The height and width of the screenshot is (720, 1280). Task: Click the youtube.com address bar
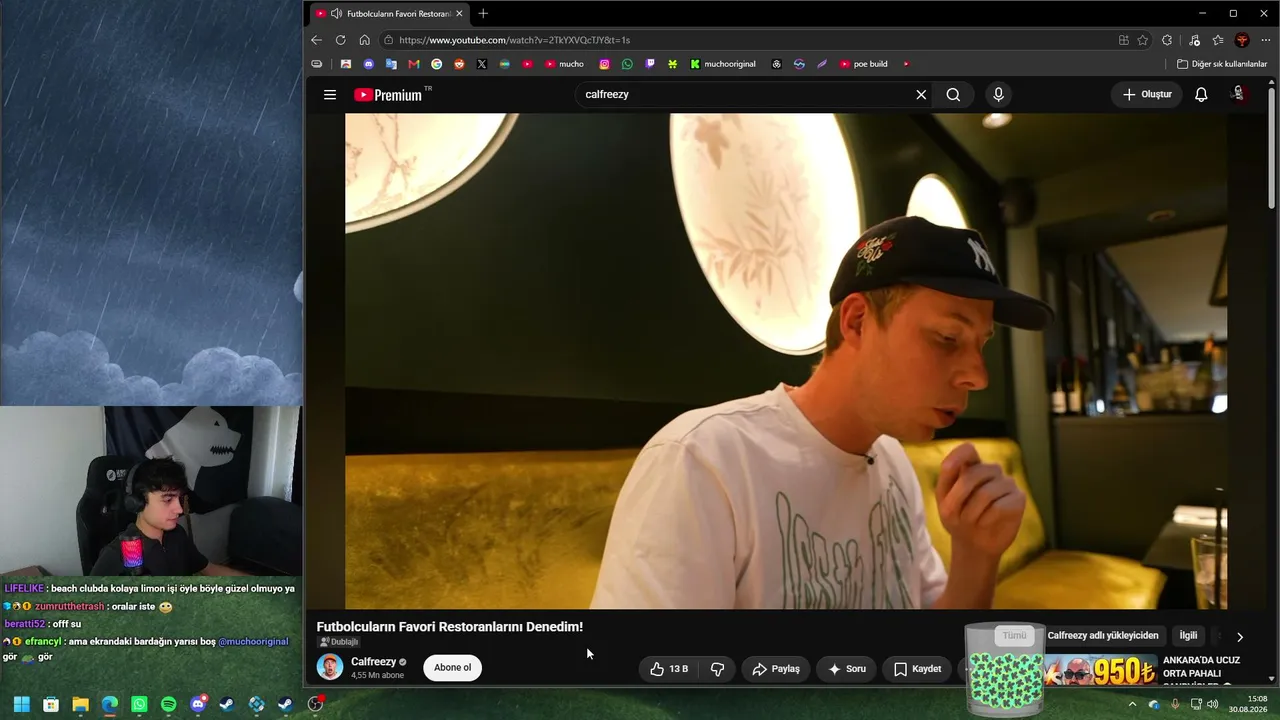pos(750,40)
